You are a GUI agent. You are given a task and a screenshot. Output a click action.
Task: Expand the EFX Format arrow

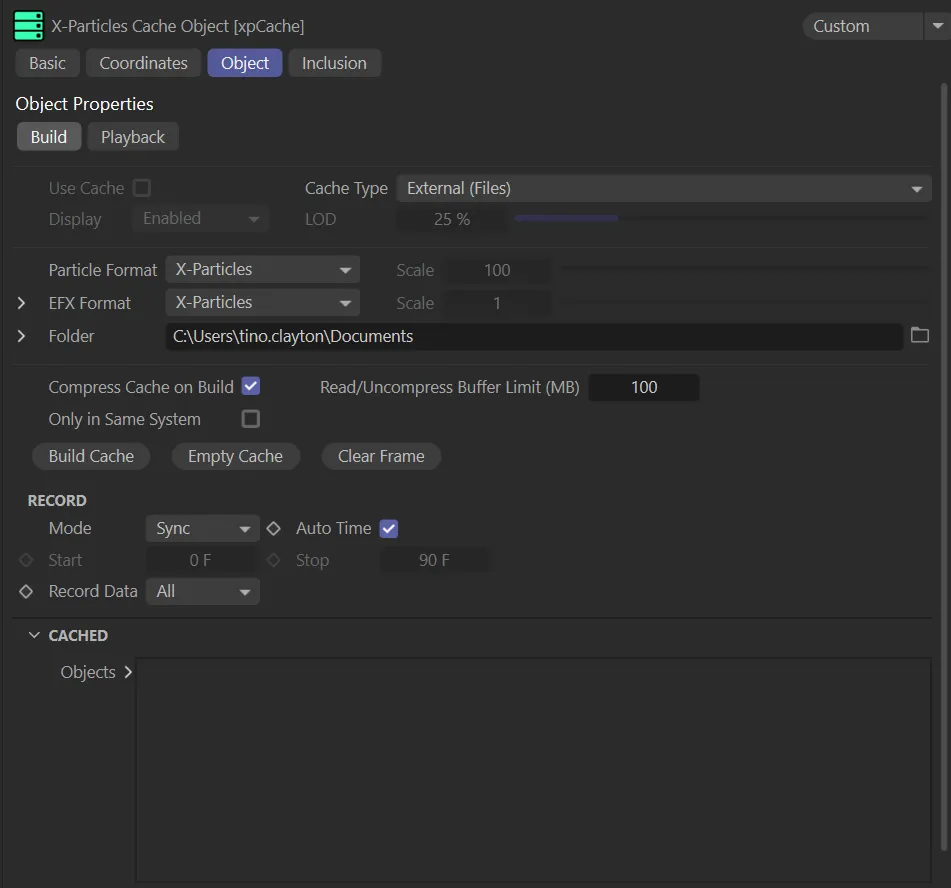(22, 303)
